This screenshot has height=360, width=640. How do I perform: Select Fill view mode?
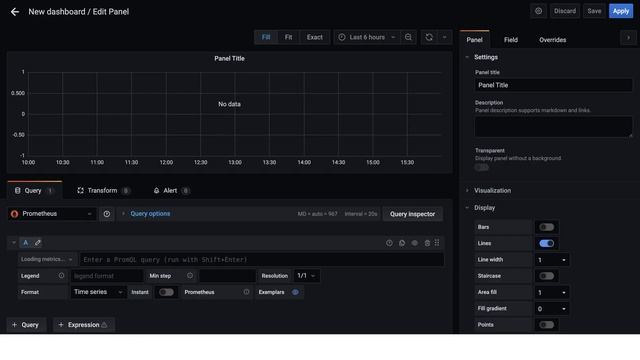click(266, 37)
